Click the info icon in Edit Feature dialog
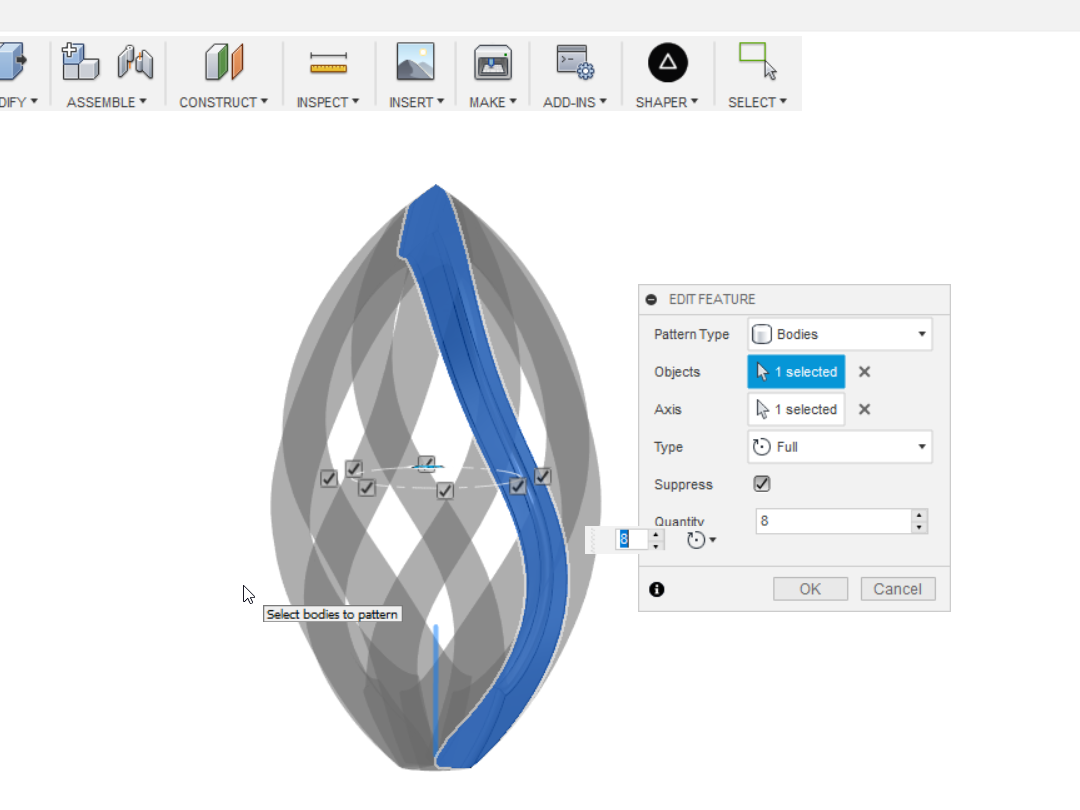1080x810 pixels. tap(657, 589)
